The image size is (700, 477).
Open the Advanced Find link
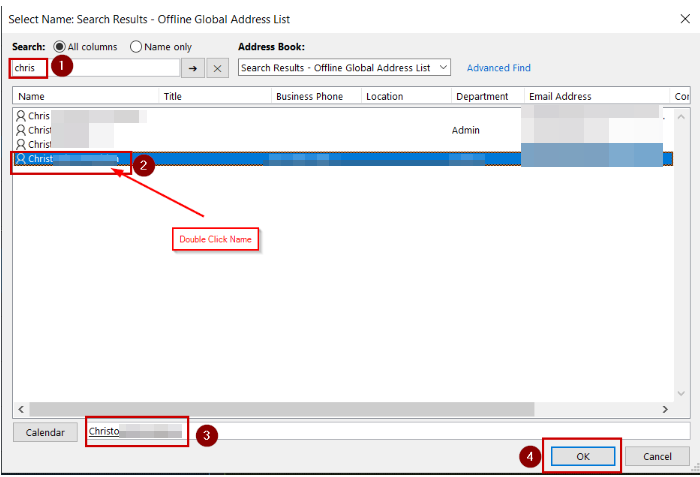tap(498, 68)
